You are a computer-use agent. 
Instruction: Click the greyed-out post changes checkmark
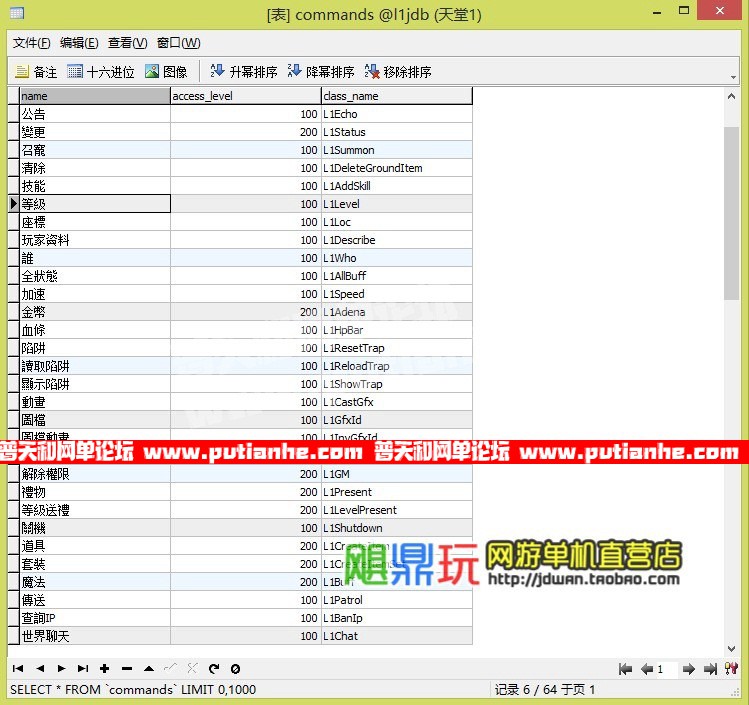(x=171, y=668)
